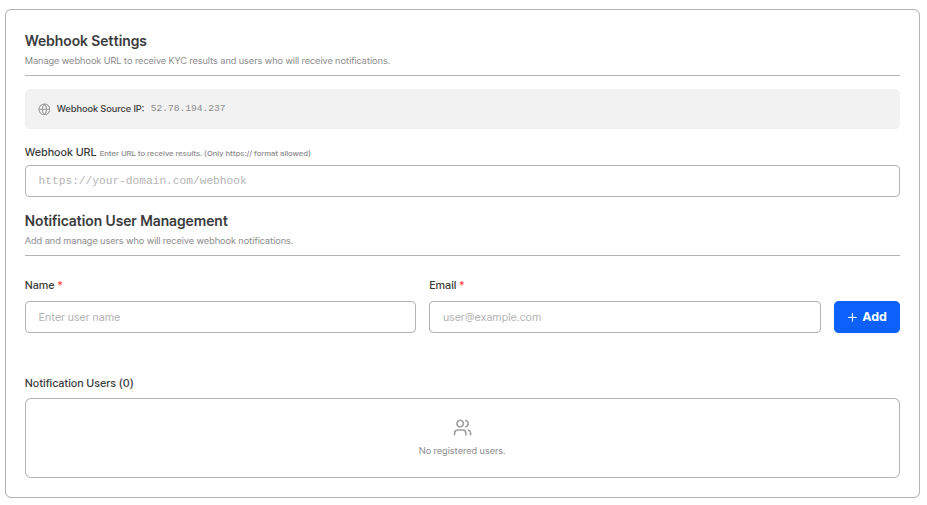Click the Notification Users (0) label

[79, 383]
